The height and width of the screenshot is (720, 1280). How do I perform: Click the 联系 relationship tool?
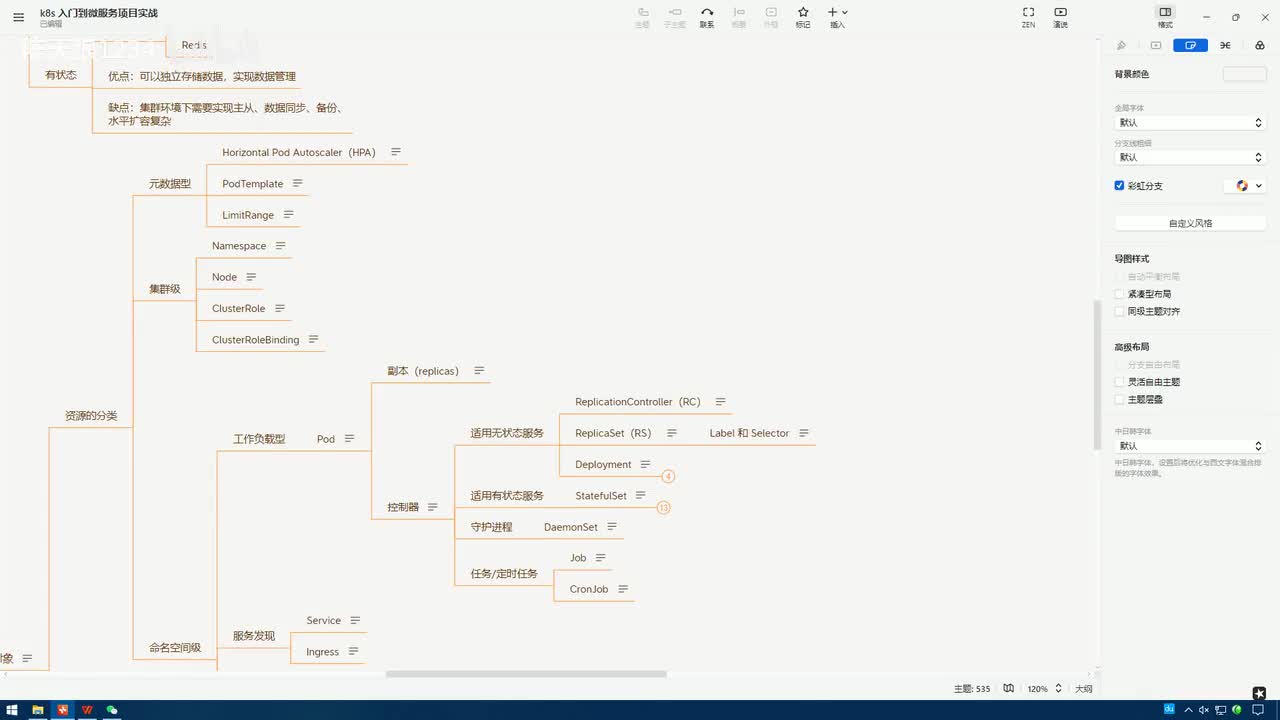click(x=707, y=17)
